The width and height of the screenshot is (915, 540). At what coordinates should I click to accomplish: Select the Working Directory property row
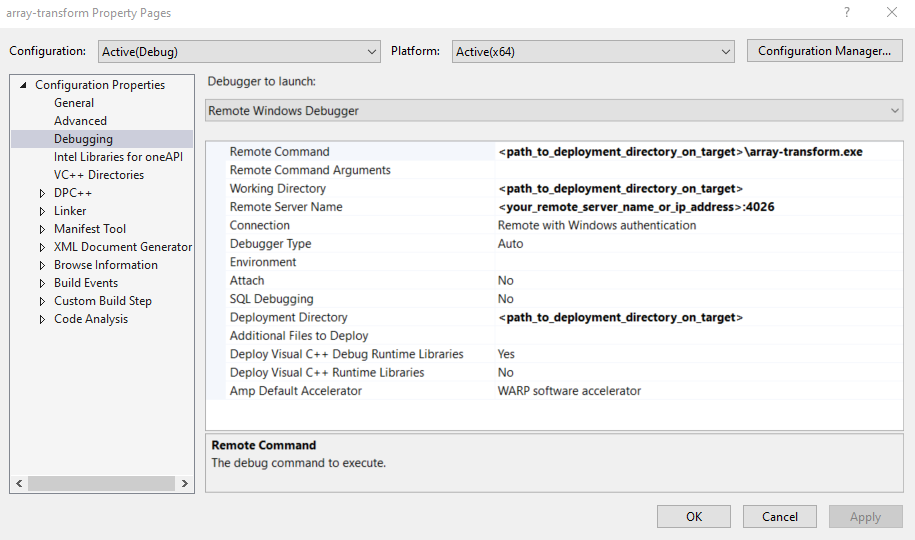tap(278, 189)
